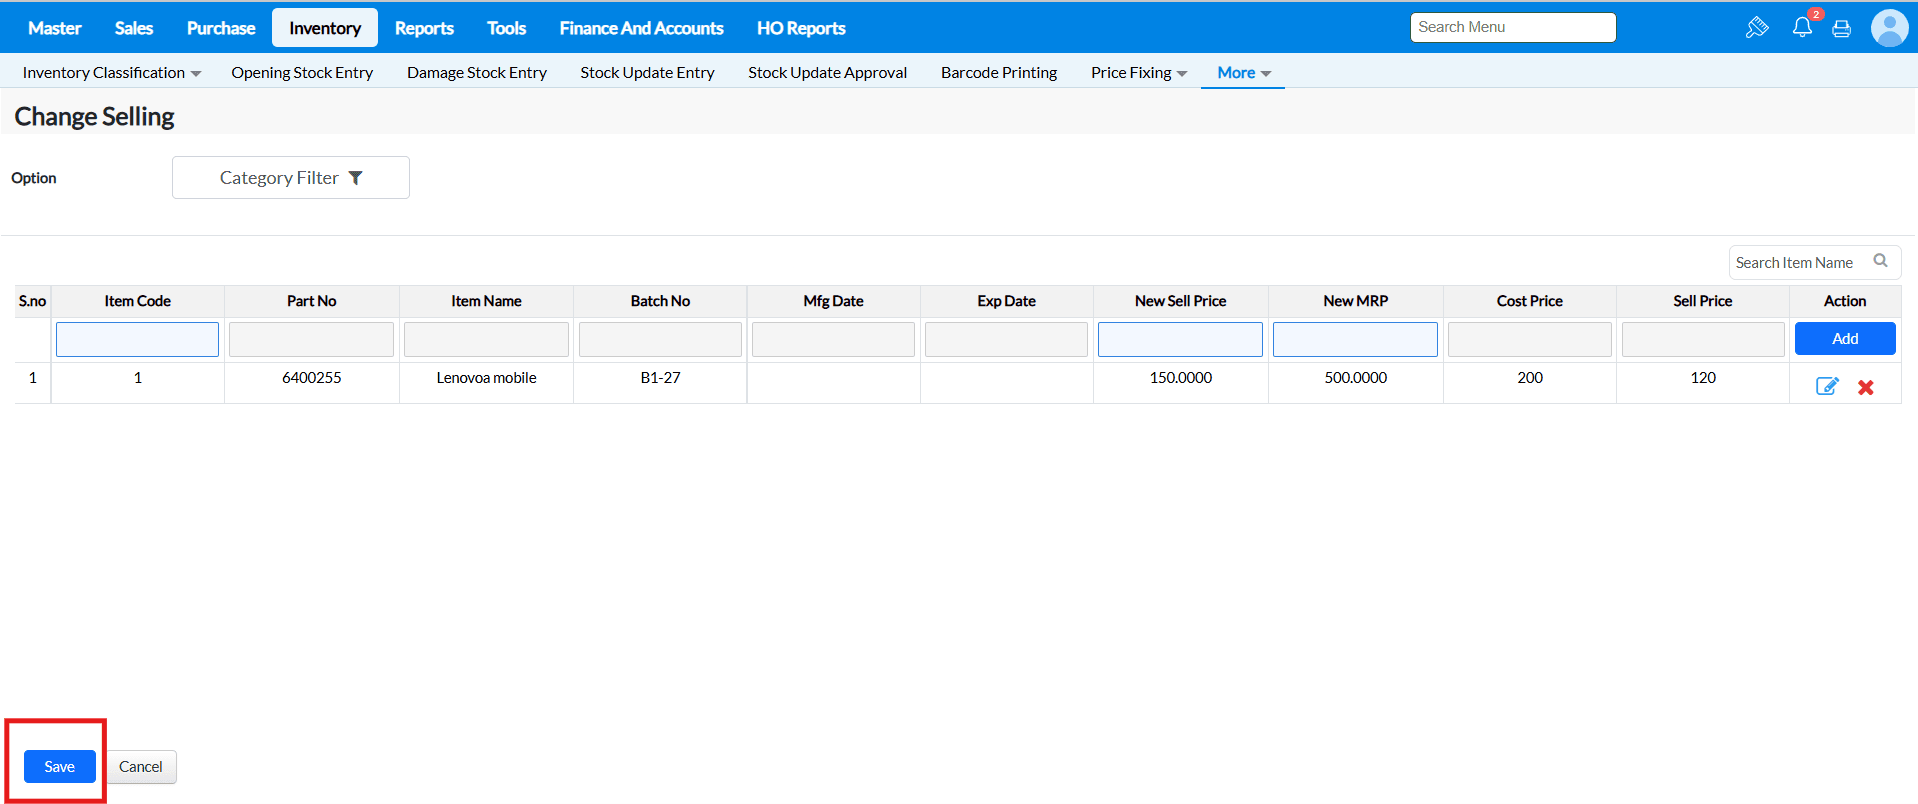Edit the Lenovoa mobile row
This screenshot has height=804, width=1918.
(1827, 386)
